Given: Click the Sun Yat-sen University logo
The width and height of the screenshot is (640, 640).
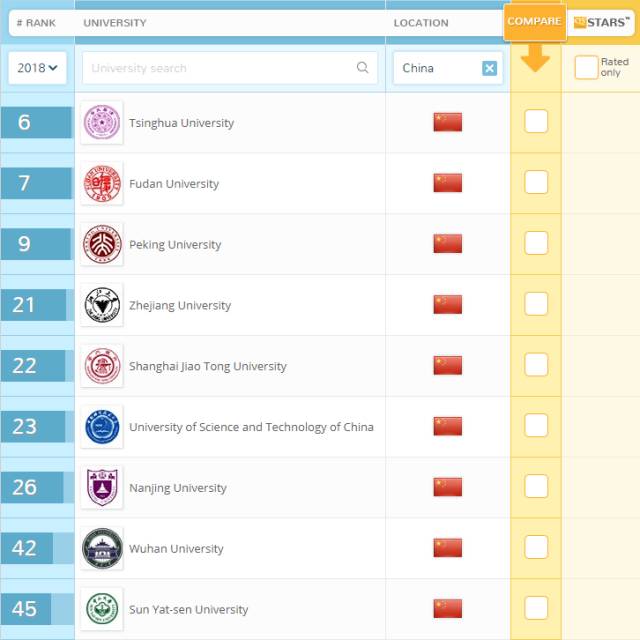Looking at the screenshot, I should (x=102, y=609).
